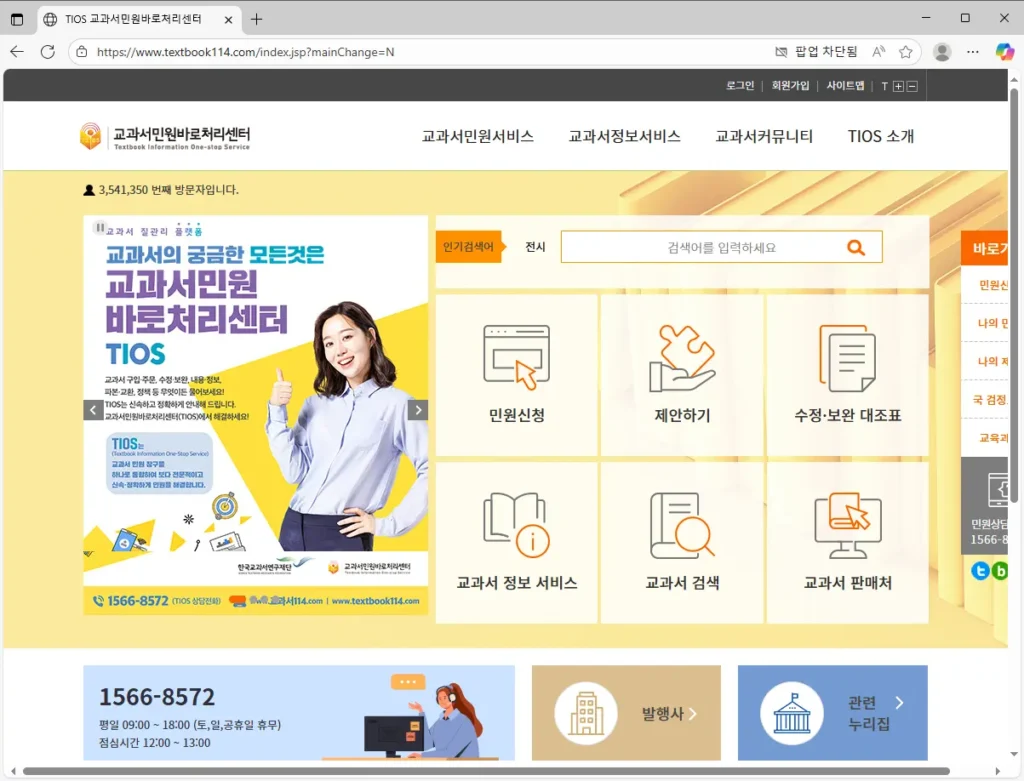Open the Edge browser settings menu

pyautogui.click(x=972, y=52)
